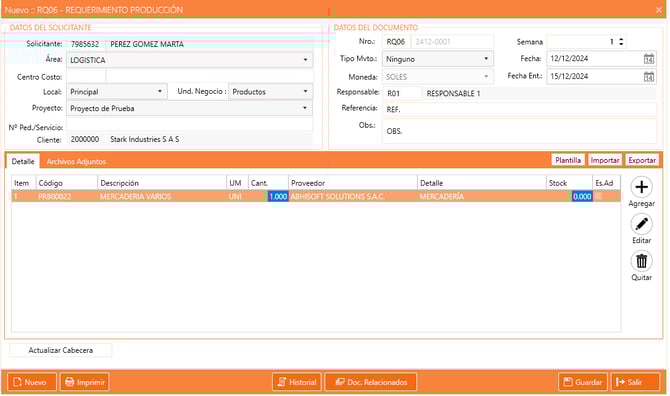Sort by the Código column header
Image resolution: width=670 pixels, height=396 pixels.
pyautogui.click(x=67, y=183)
